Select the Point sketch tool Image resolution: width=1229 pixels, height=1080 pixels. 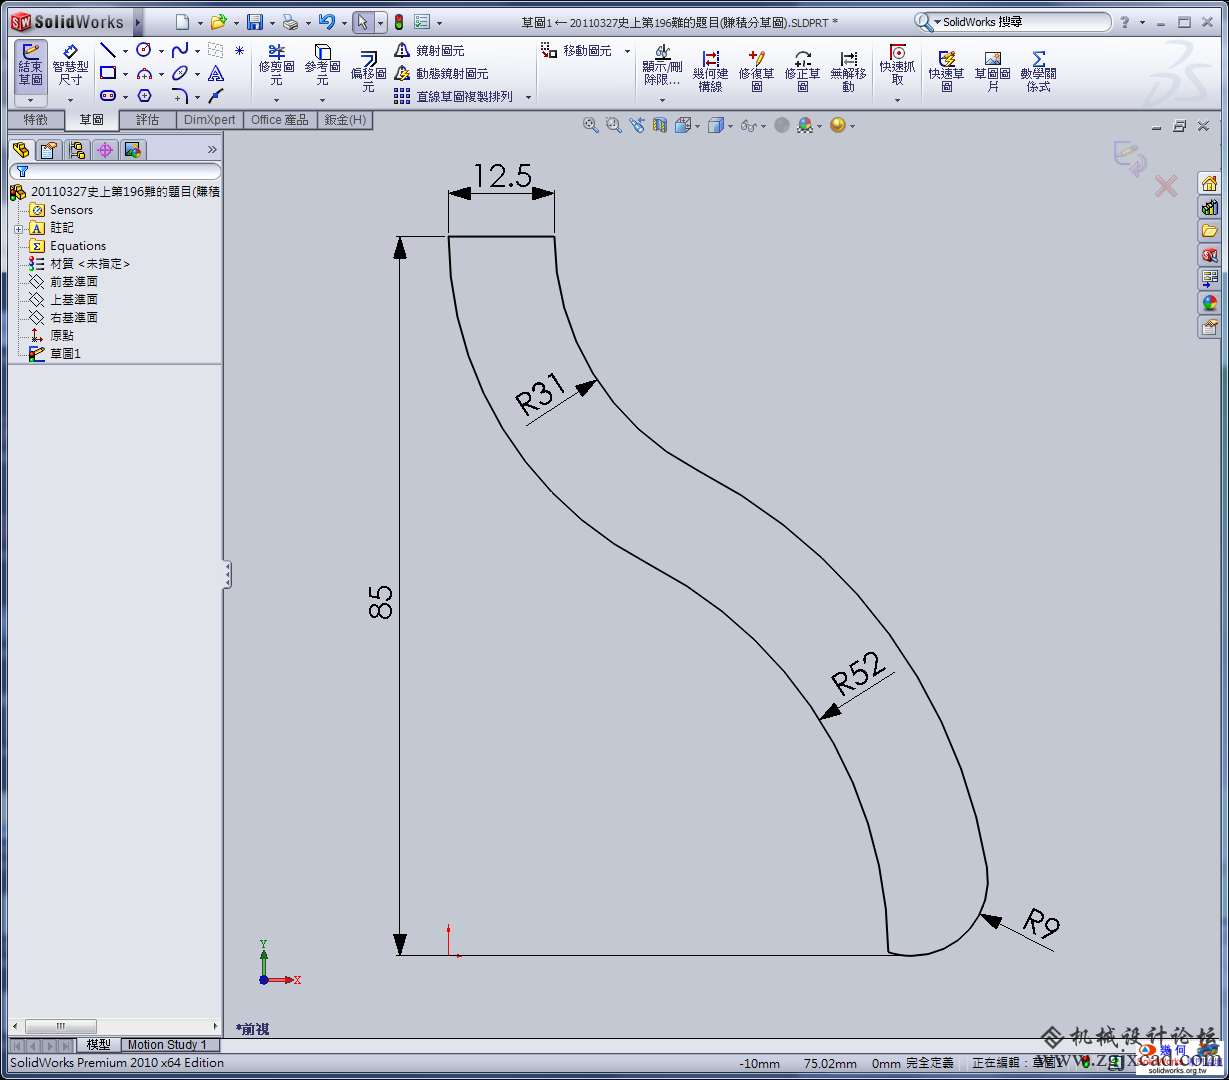[239, 50]
